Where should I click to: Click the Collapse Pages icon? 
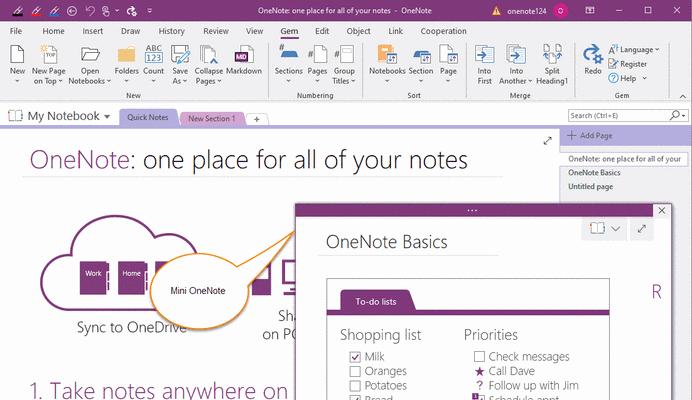click(x=208, y=54)
